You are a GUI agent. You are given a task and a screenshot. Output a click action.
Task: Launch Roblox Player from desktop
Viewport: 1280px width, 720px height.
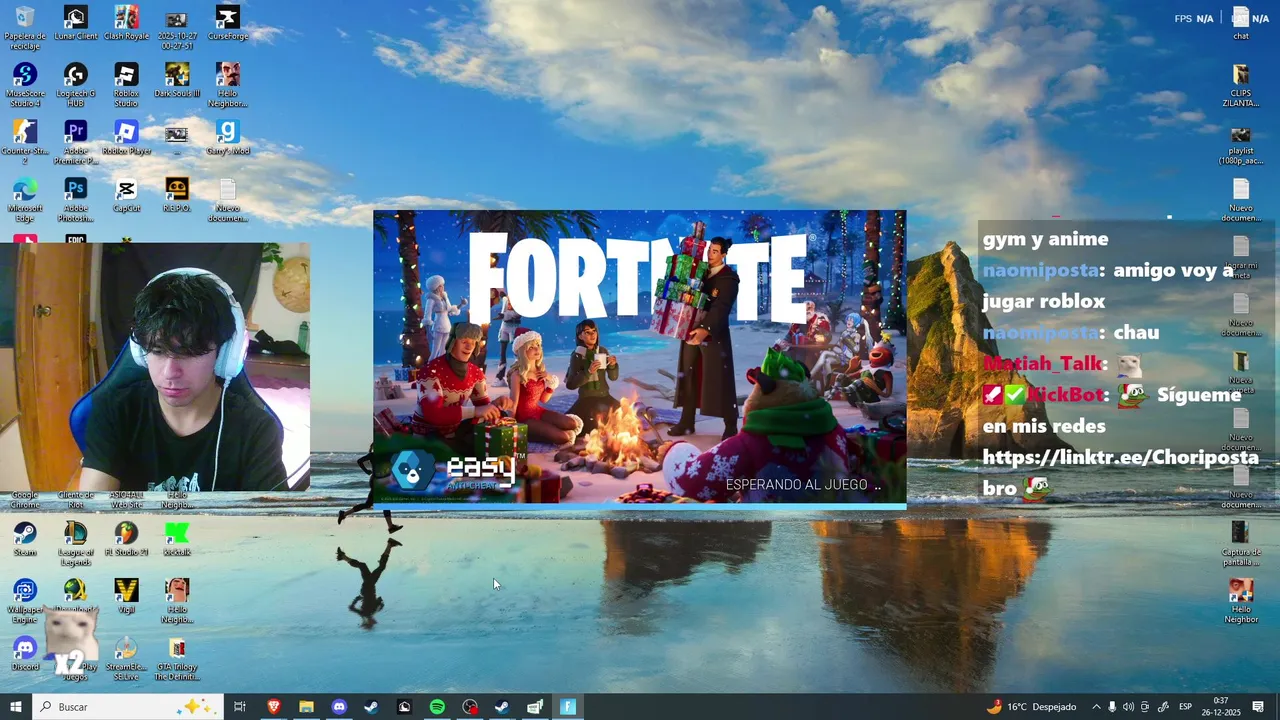[x=126, y=138]
